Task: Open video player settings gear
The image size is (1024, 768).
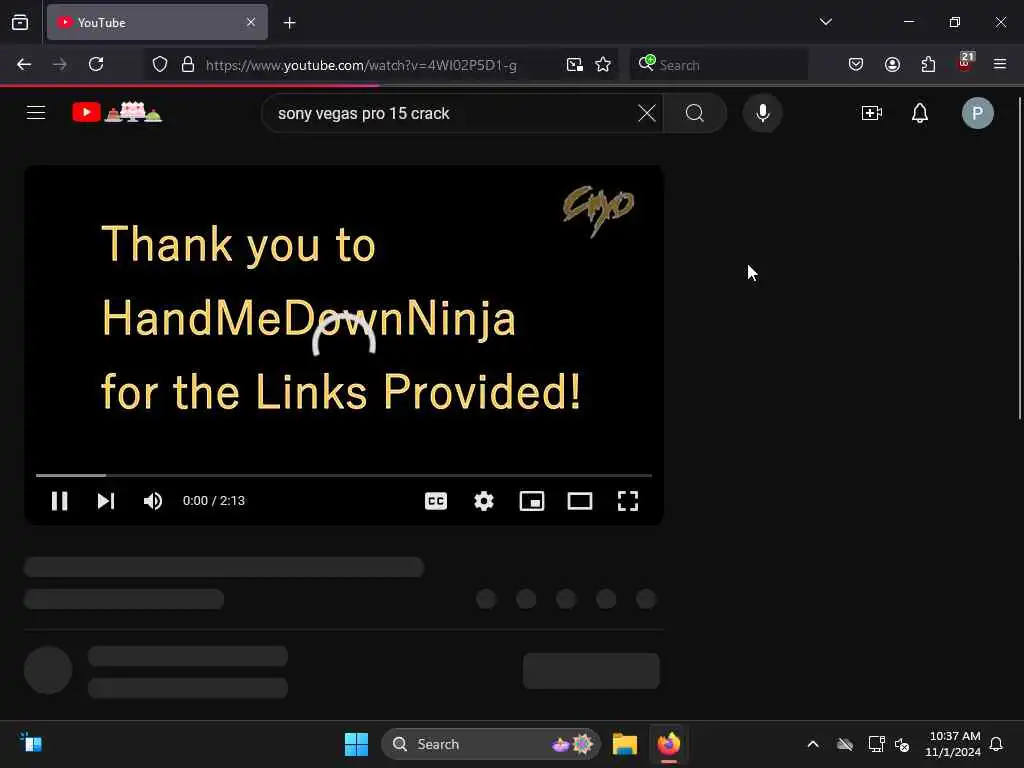Action: [484, 501]
